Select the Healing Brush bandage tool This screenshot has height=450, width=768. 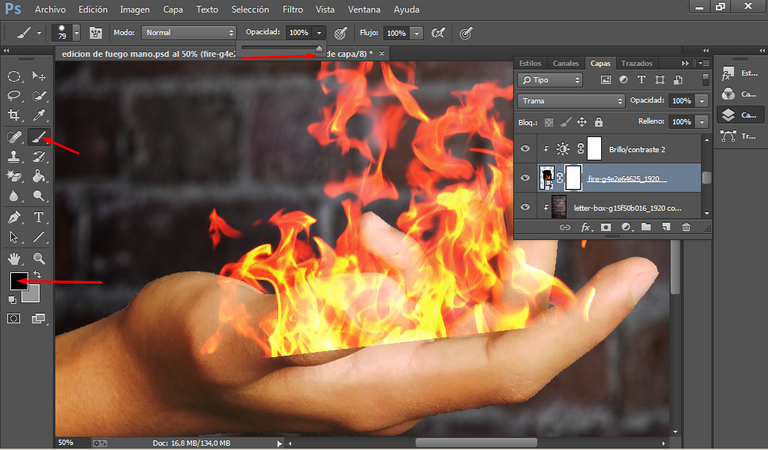[x=14, y=137]
